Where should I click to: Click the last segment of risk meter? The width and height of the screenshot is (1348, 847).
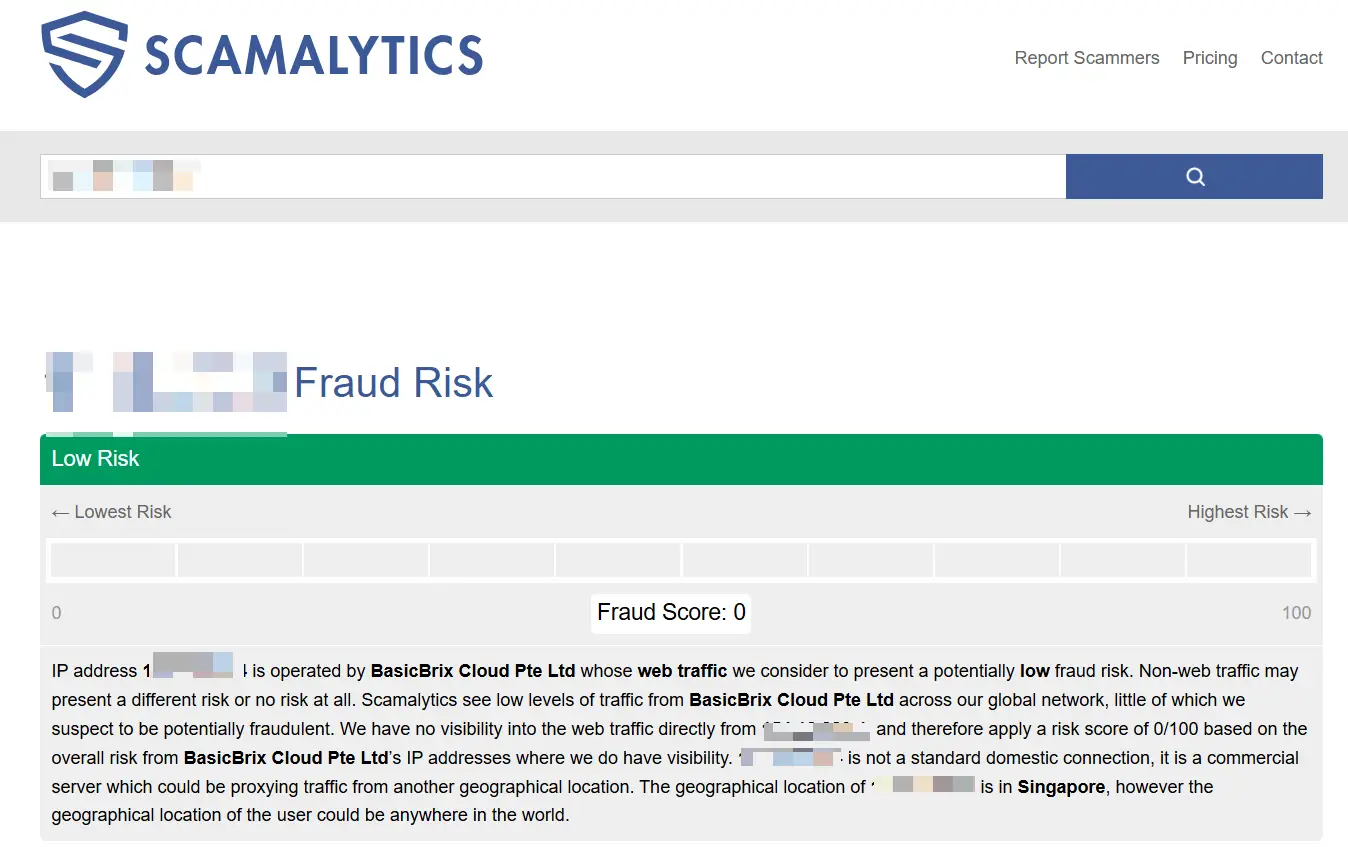coord(1248,560)
